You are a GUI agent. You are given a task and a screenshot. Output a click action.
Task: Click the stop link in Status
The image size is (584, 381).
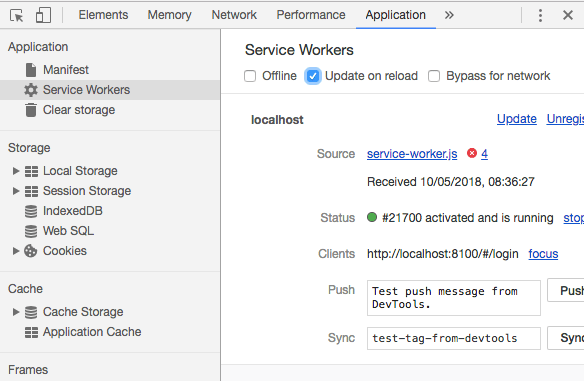tap(574, 218)
